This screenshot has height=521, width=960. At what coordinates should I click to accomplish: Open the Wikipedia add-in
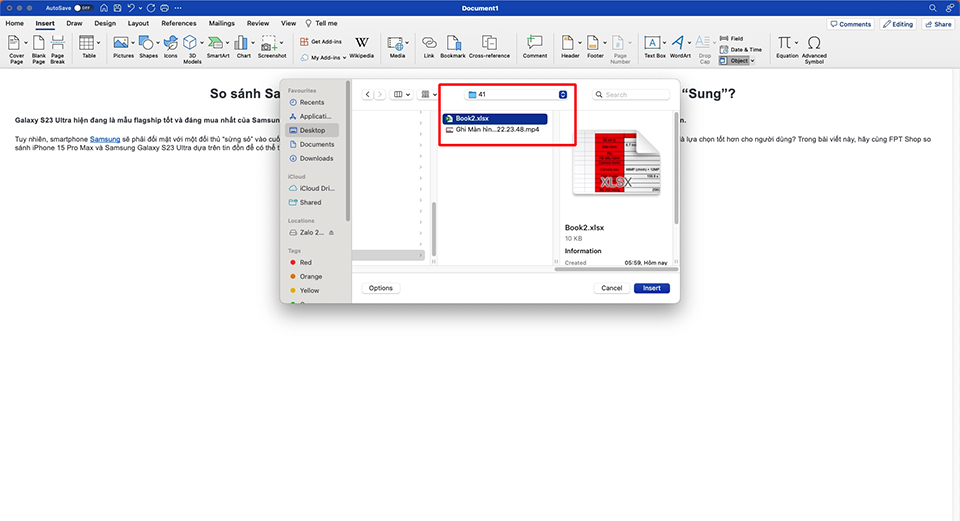362,47
